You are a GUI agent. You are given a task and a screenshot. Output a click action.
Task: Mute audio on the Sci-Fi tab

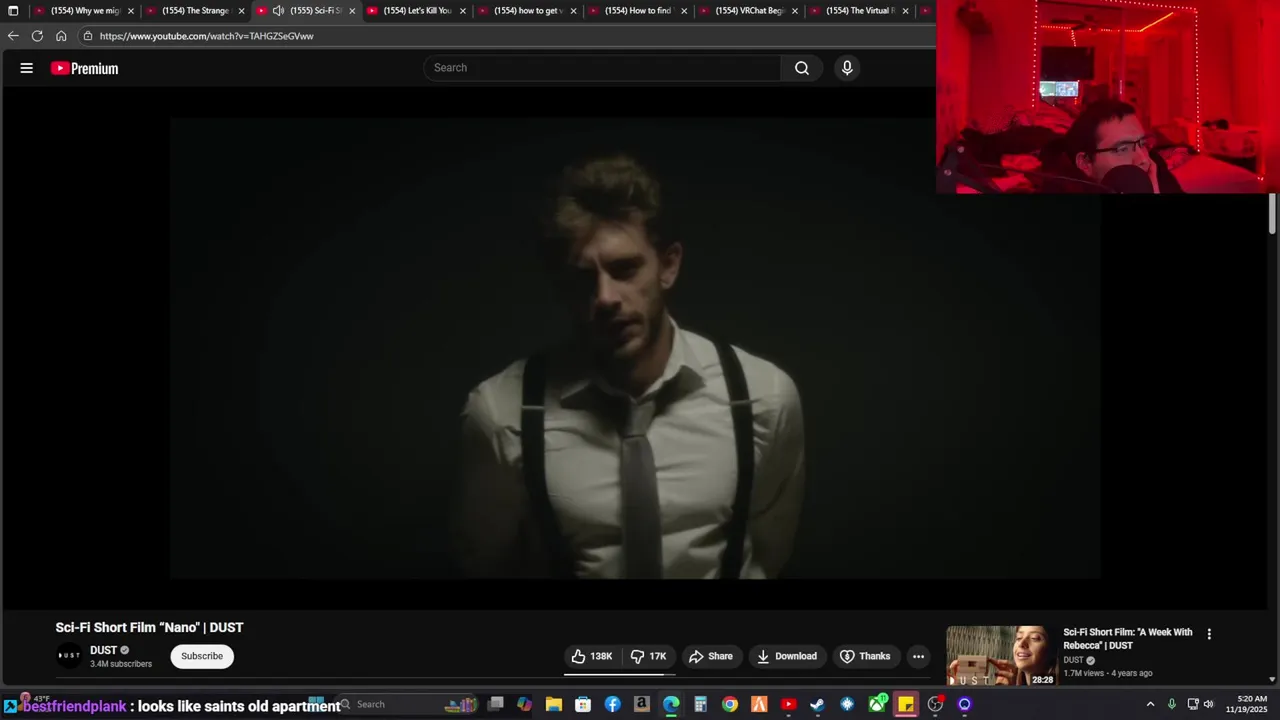point(278,11)
